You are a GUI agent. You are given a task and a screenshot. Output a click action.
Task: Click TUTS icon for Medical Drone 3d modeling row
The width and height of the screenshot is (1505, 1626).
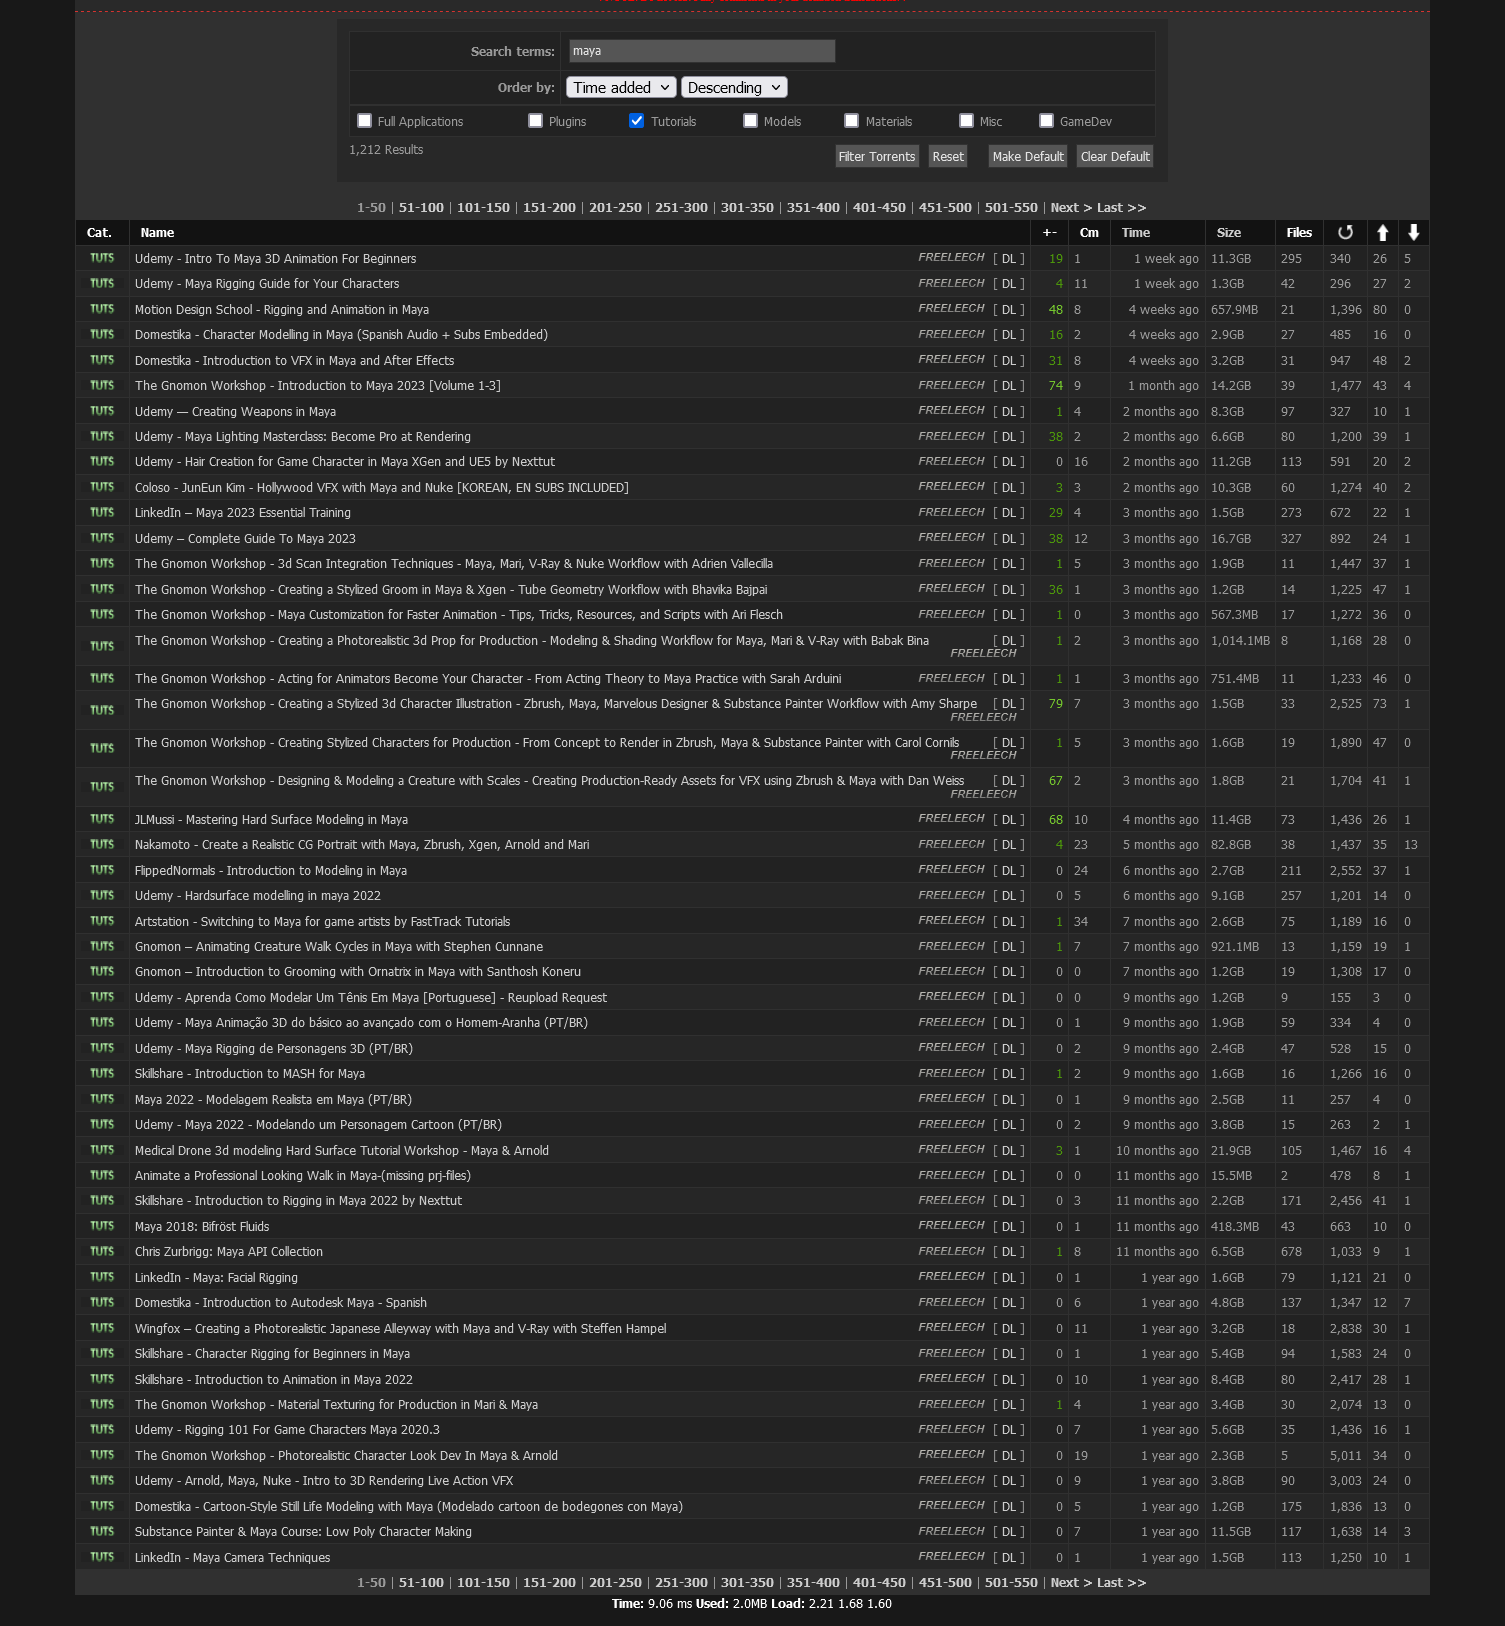[x=102, y=1150]
